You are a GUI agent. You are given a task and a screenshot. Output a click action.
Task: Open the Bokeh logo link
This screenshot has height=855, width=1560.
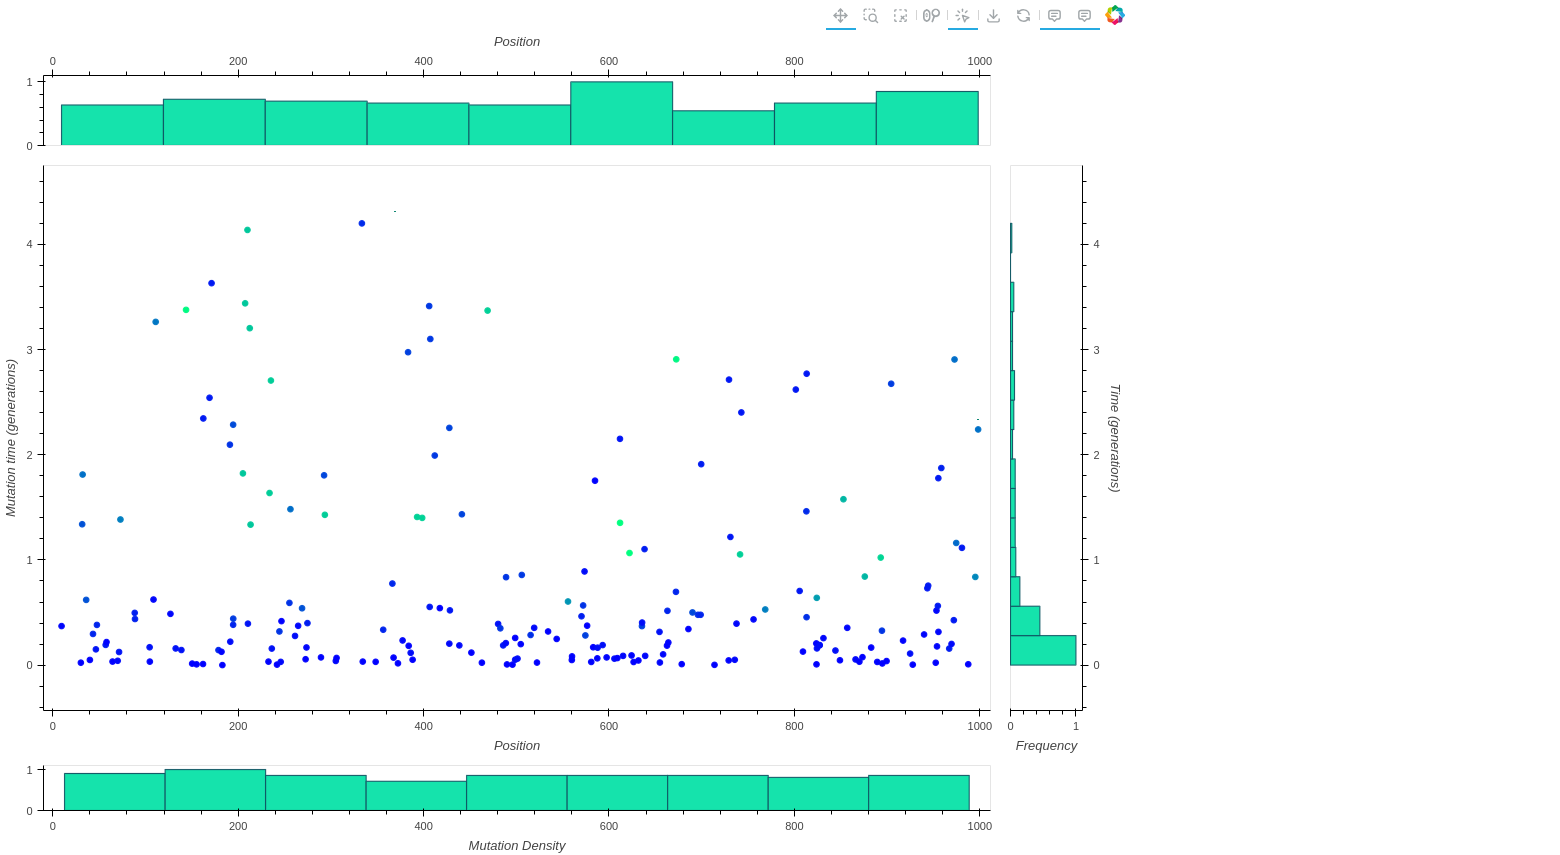[1115, 16]
